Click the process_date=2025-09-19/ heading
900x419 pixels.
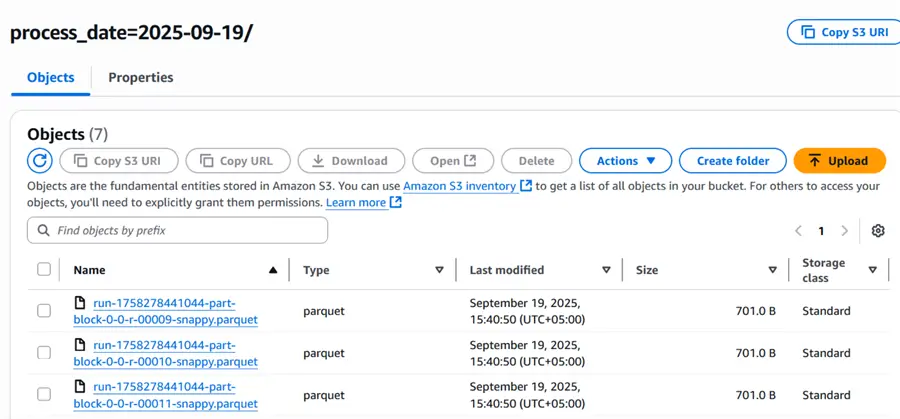(x=131, y=33)
